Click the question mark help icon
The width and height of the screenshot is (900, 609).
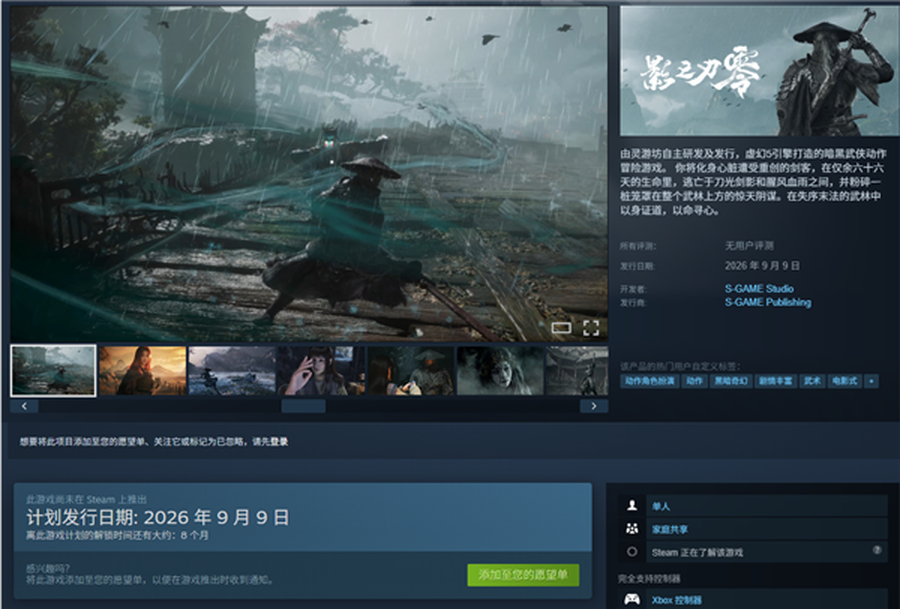[877, 551]
